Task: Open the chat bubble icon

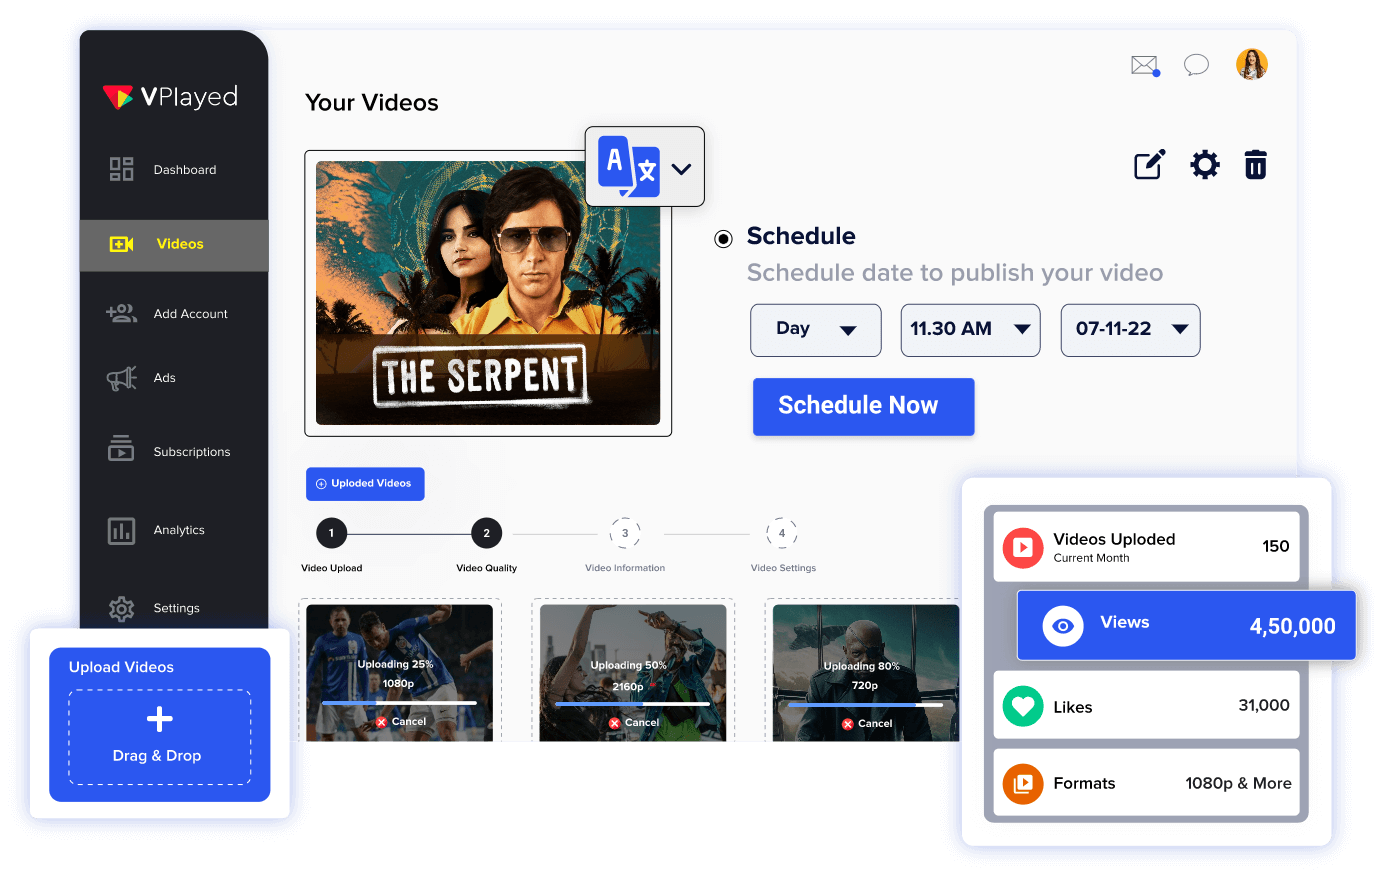Action: click(1196, 64)
